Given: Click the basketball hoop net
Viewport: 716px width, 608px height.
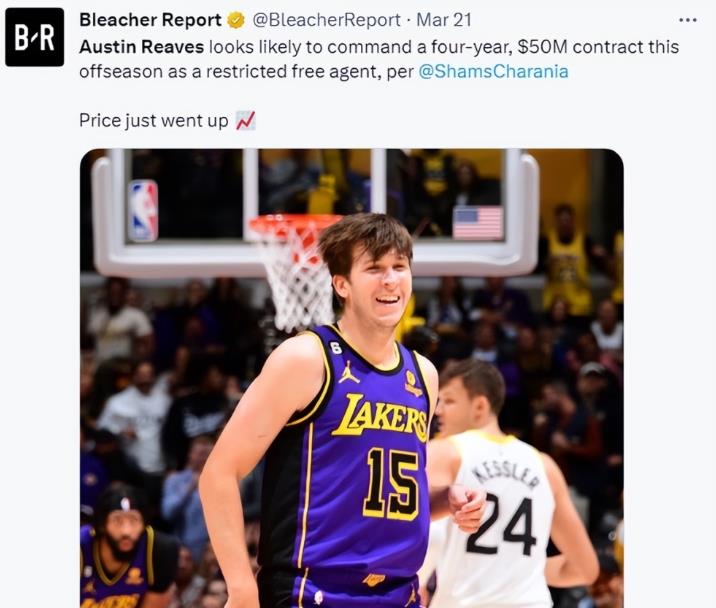Looking at the screenshot, I should (x=294, y=273).
